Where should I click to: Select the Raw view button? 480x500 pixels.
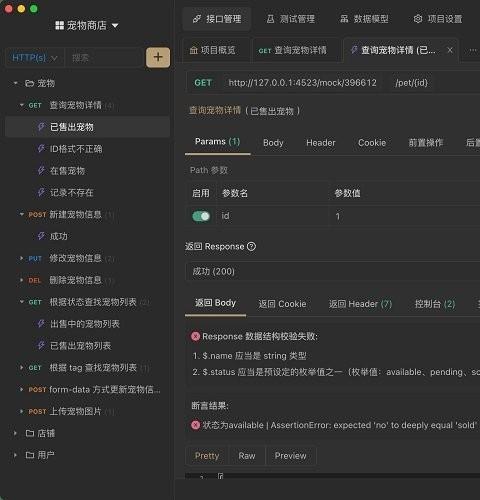[247, 456]
